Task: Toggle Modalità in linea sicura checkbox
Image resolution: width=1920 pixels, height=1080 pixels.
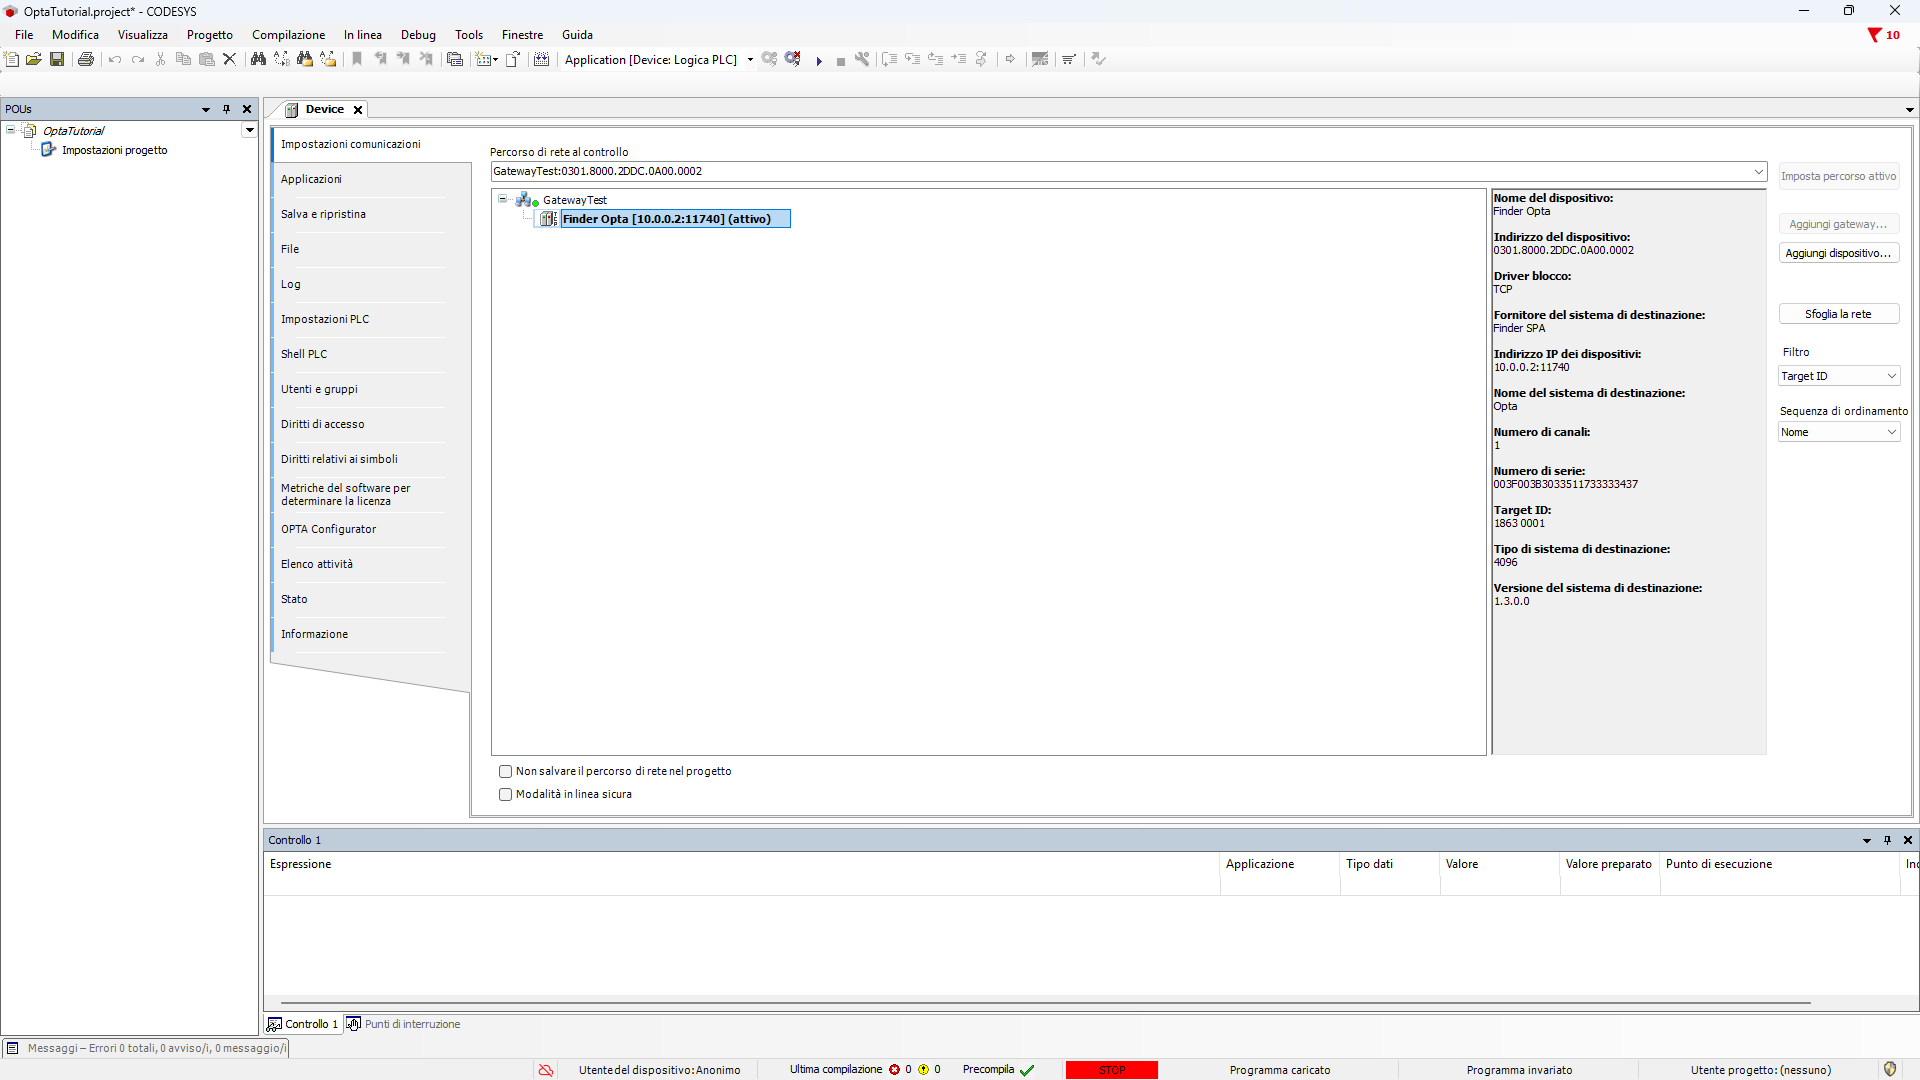Action: coord(505,794)
